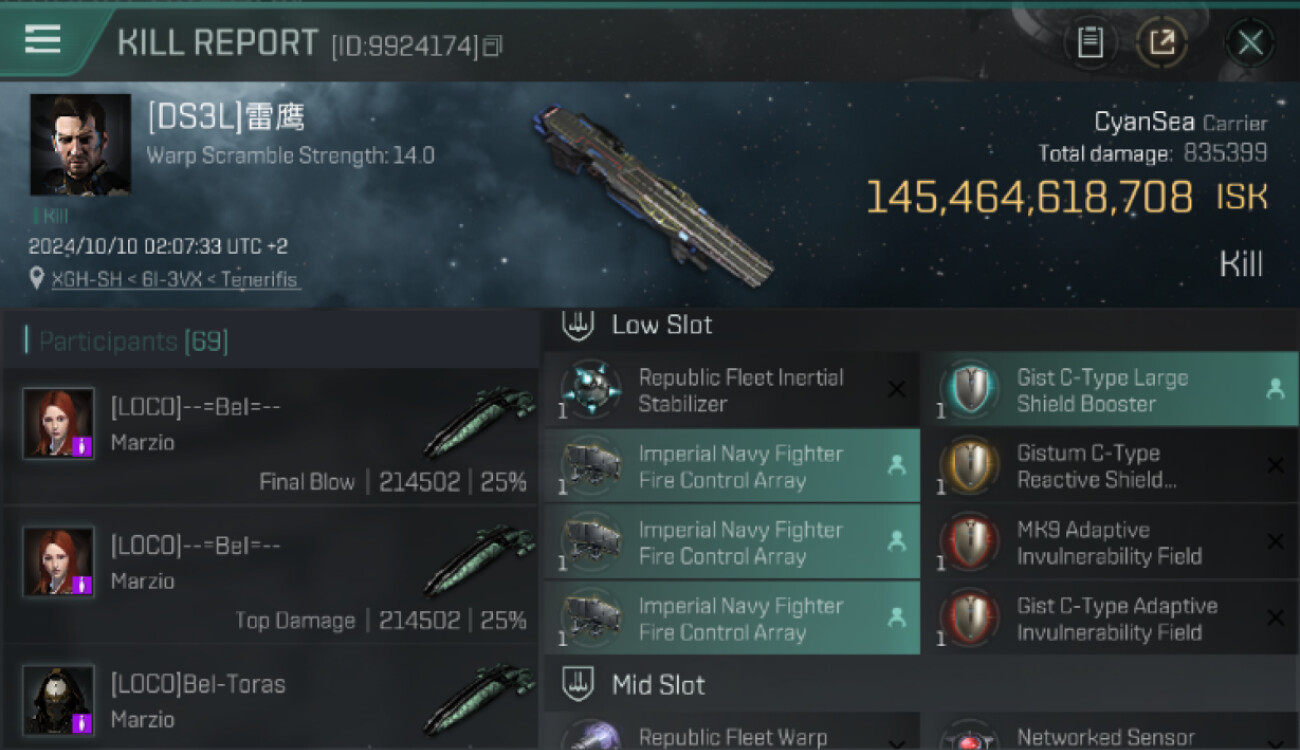The image size is (1300, 750).
Task: Click the location pin icon
Action: coord(37,279)
